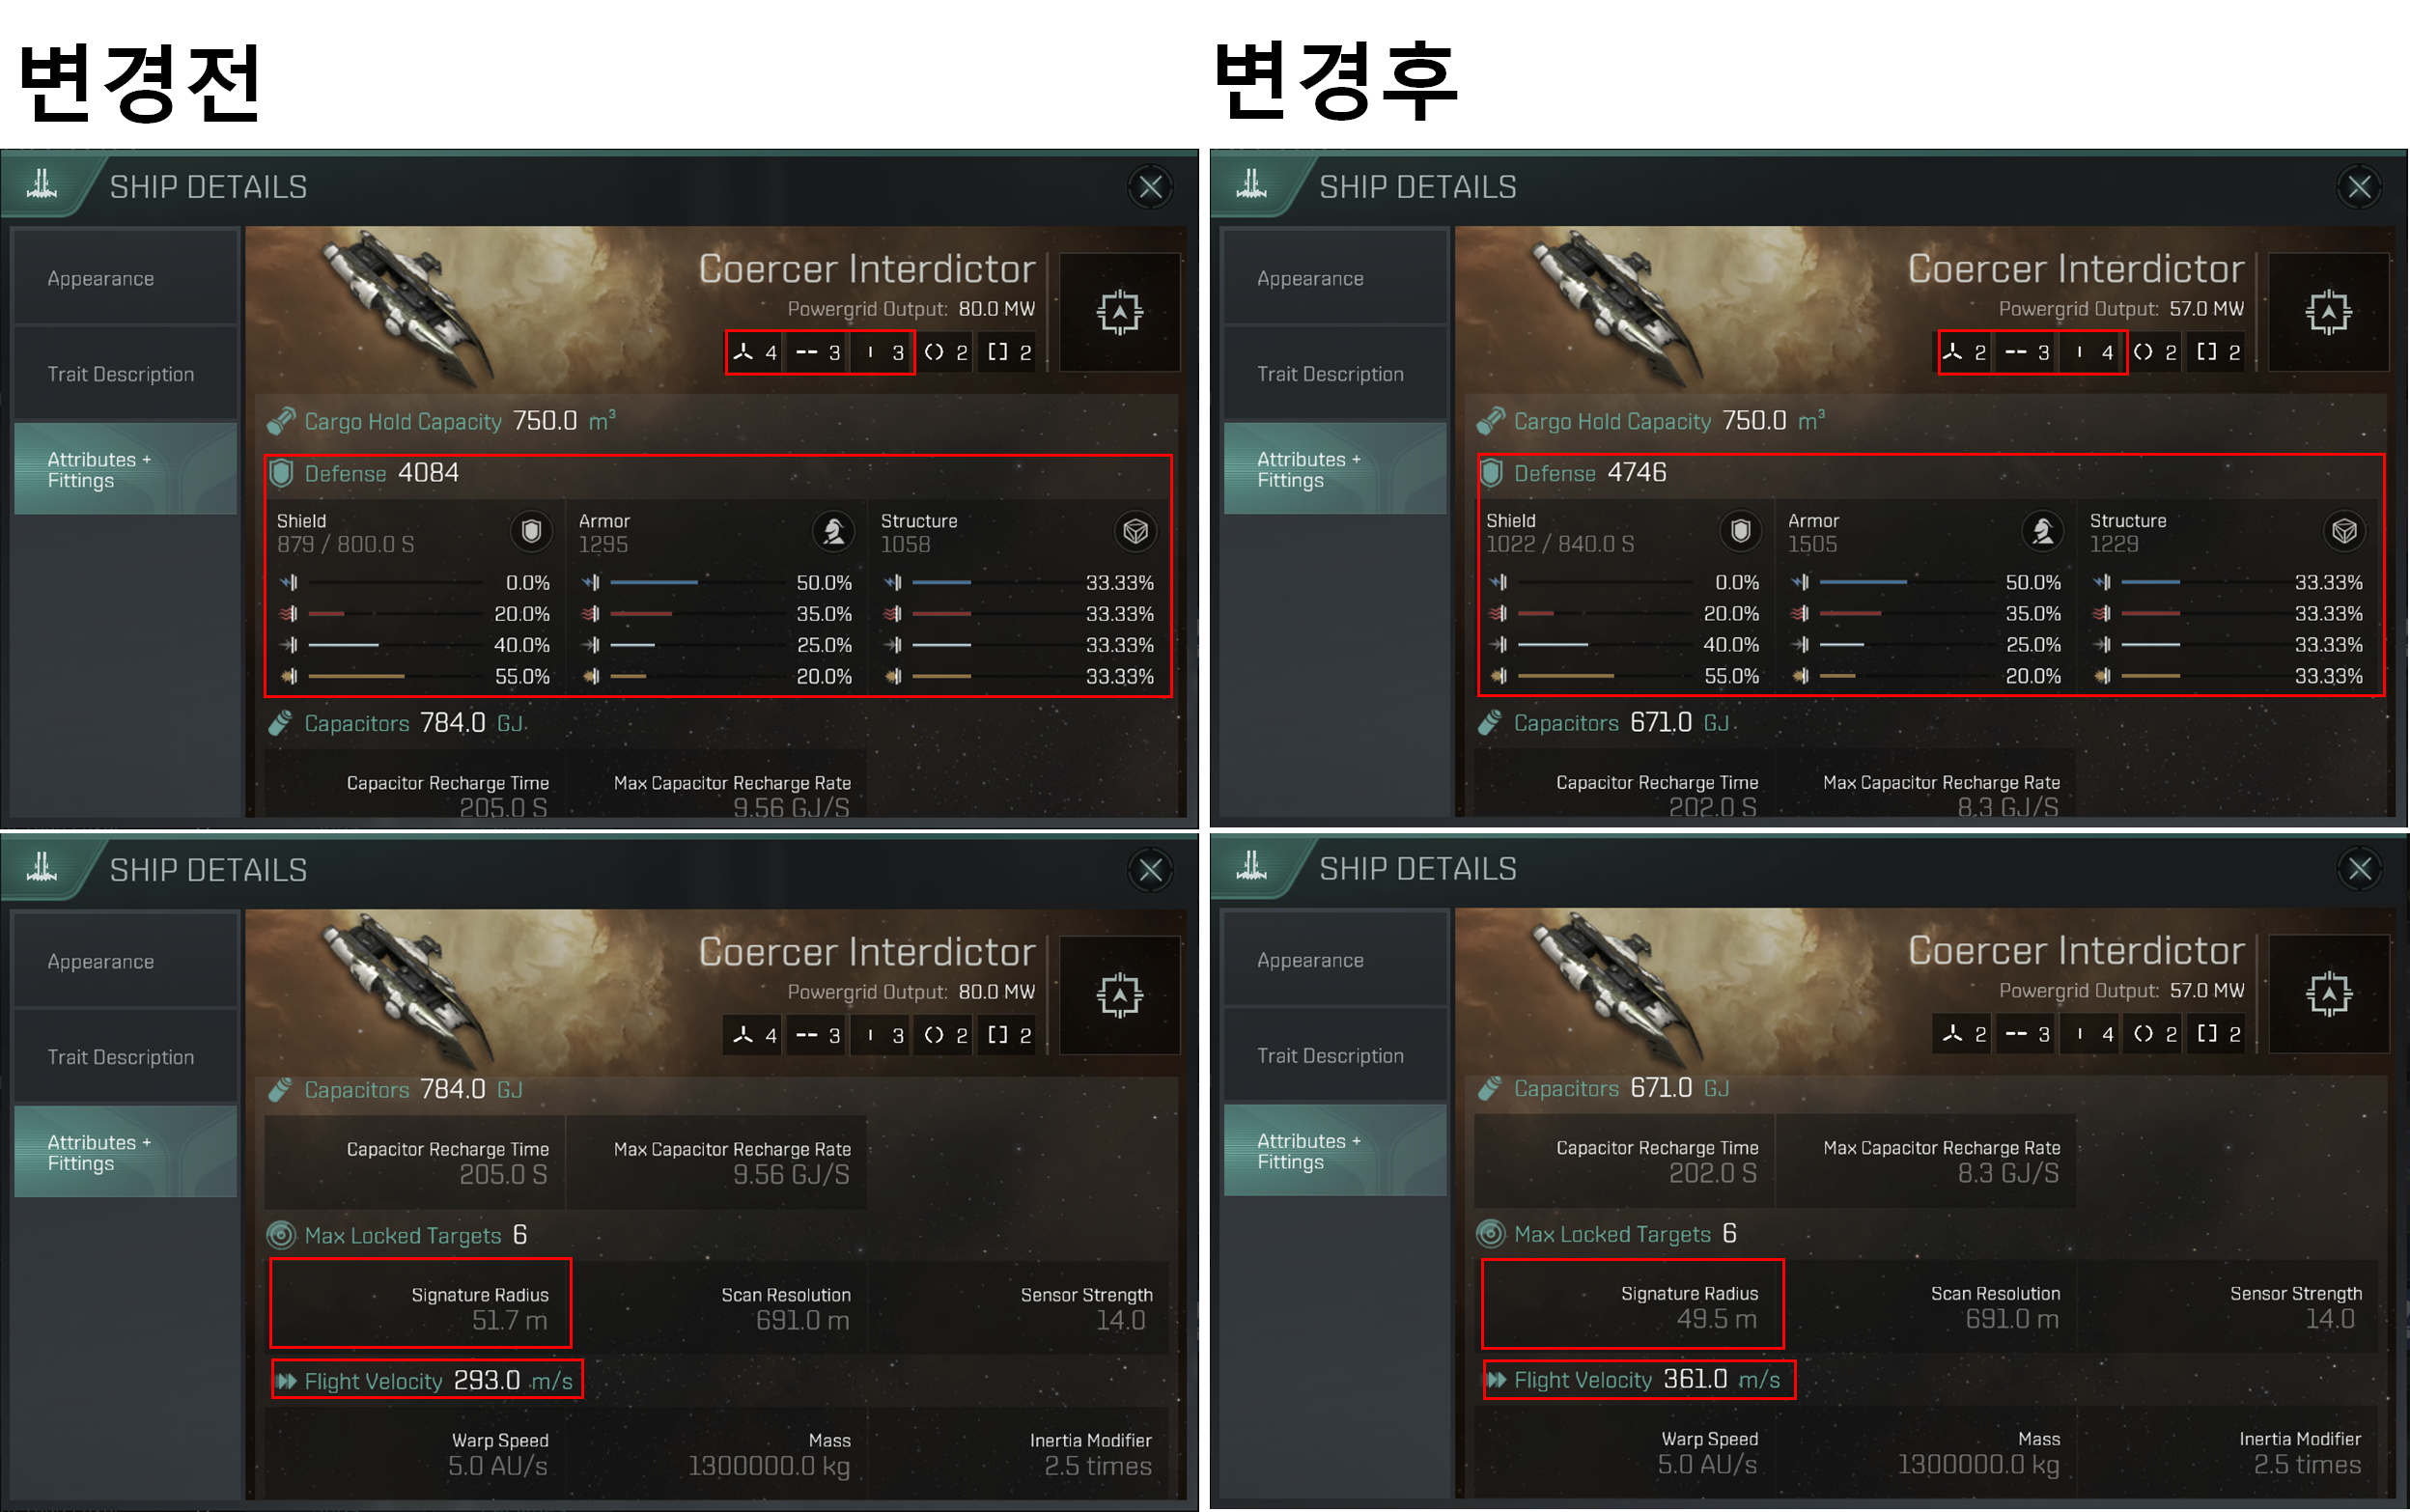Click the fitting icon in the Defense 4746 panel header
Screen dimensions: 2410x1512
click(x=2328, y=312)
